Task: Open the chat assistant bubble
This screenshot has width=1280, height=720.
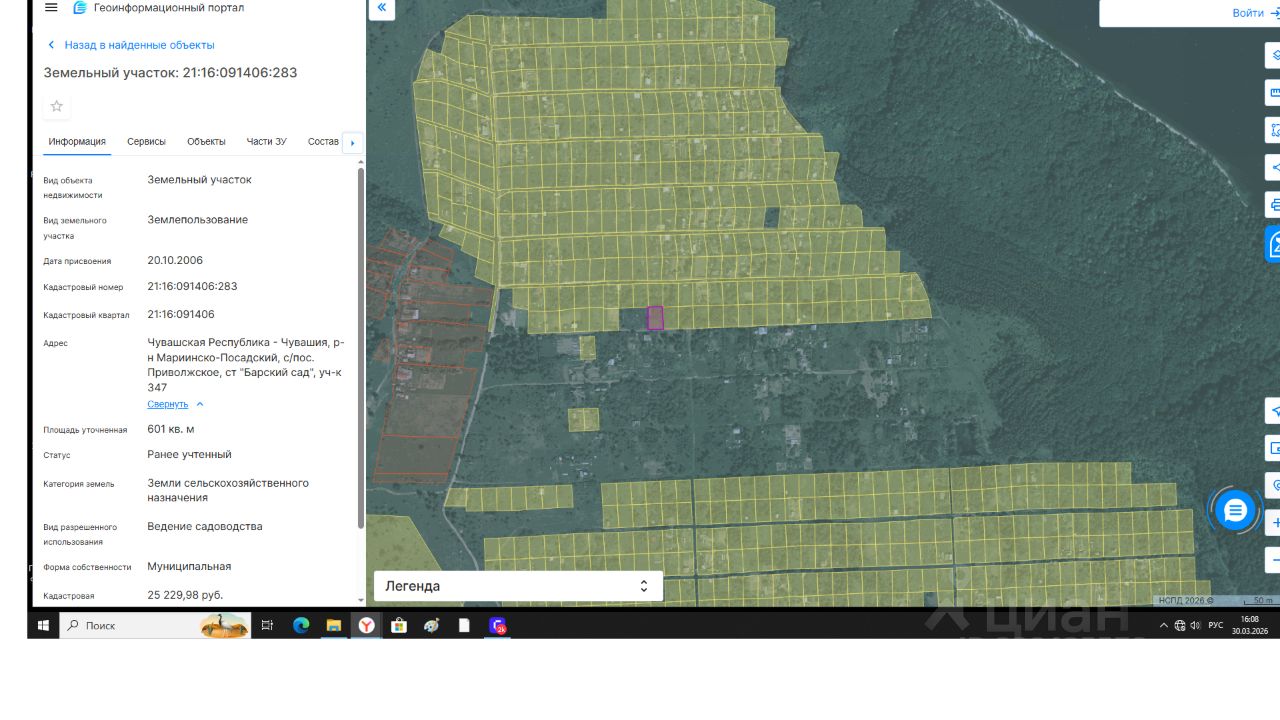Action: 1235,511
